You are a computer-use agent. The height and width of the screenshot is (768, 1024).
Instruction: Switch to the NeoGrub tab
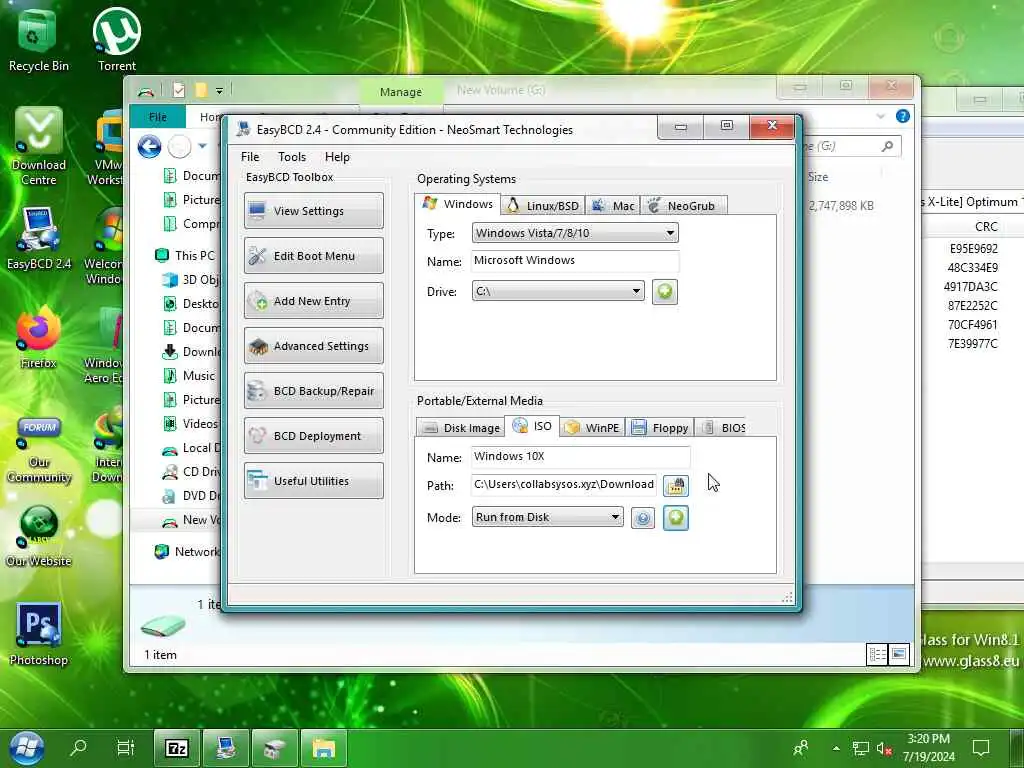click(x=682, y=206)
